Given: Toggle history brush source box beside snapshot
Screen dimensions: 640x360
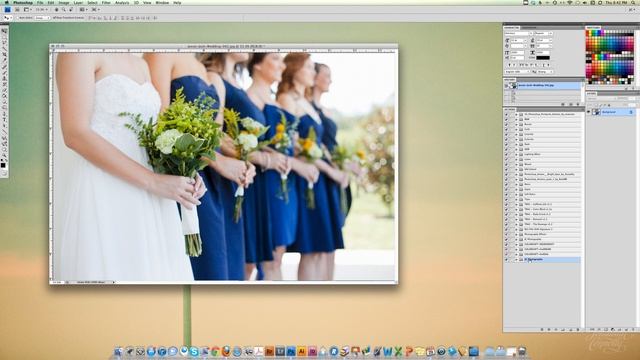Looking at the screenshot, I should click(506, 85).
